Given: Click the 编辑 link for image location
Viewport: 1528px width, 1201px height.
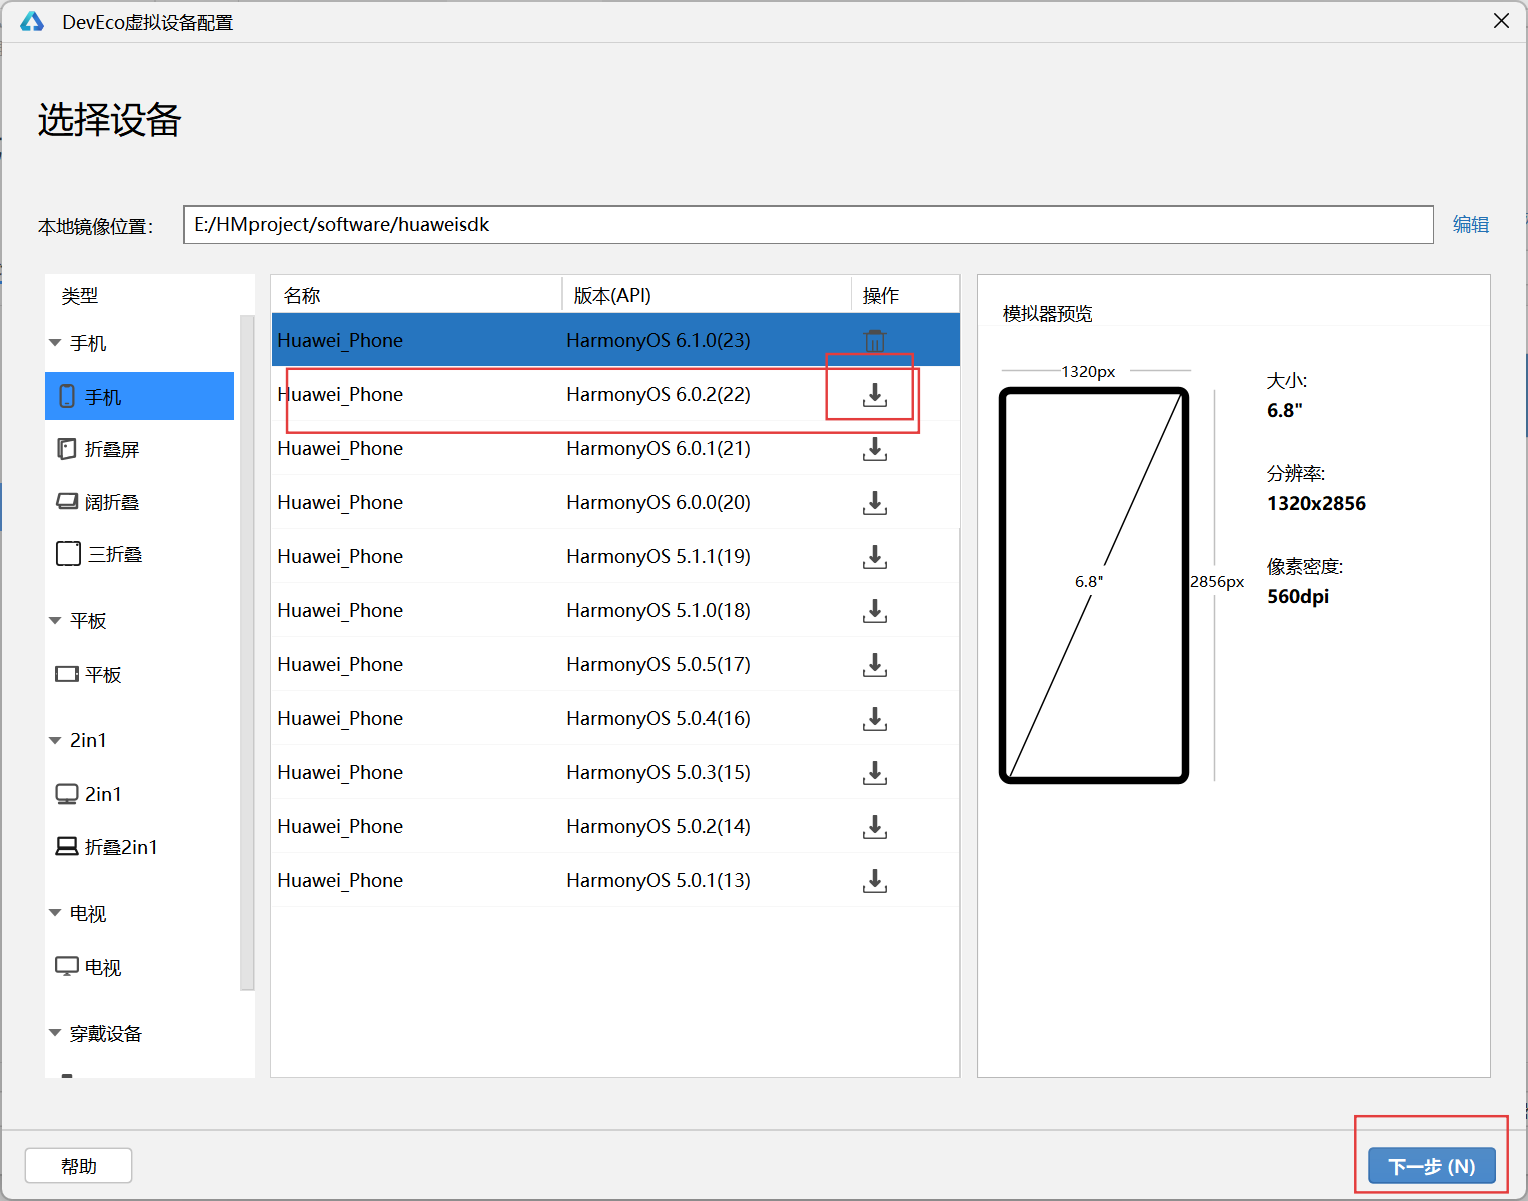Looking at the screenshot, I should (1470, 225).
